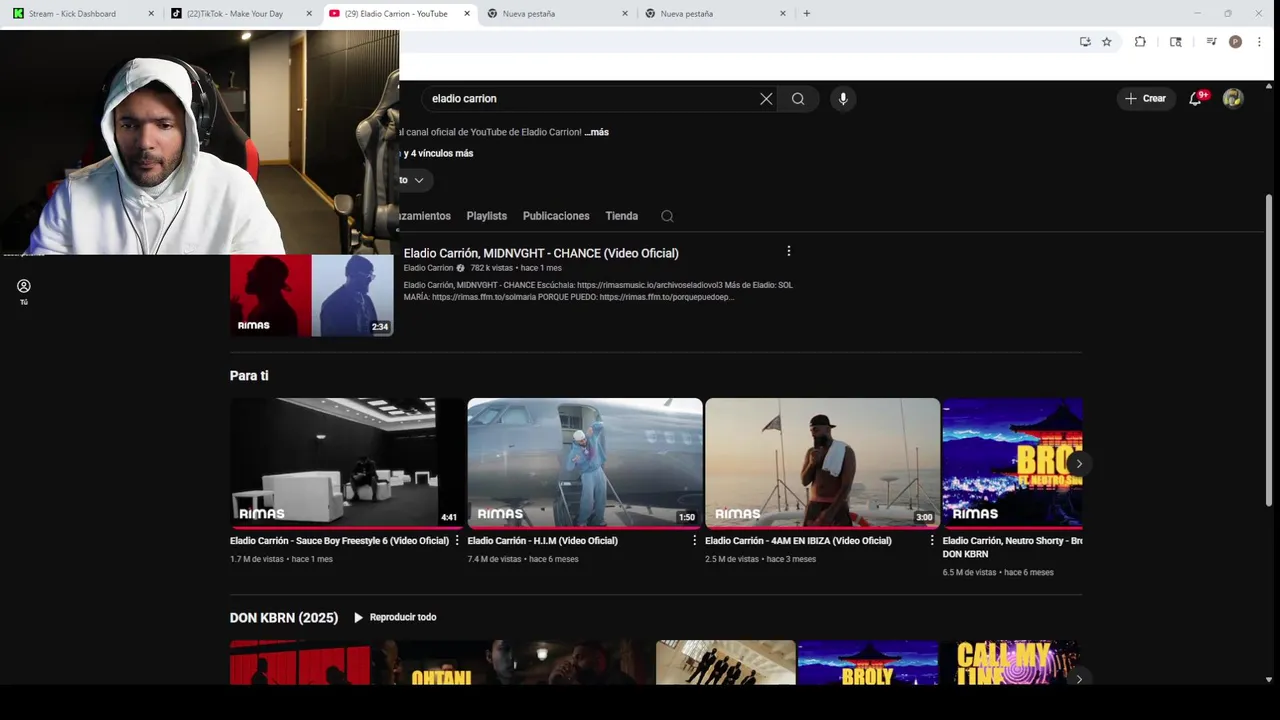Show next videos in DON KBRN row
The height and width of the screenshot is (720, 1280).
coord(1078,679)
